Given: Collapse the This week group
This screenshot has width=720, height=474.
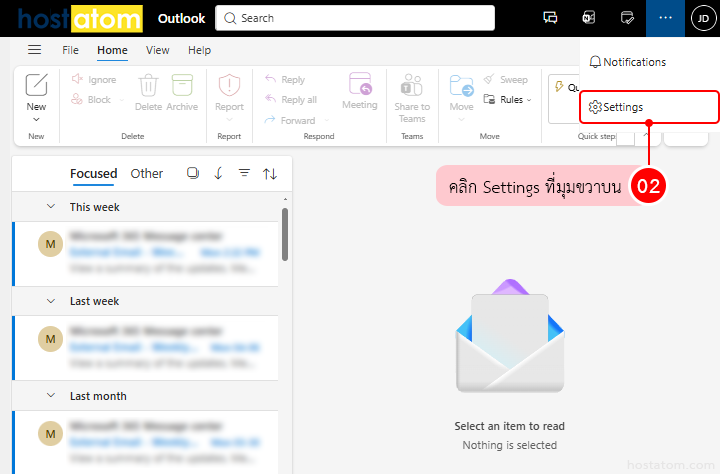Looking at the screenshot, I should pos(51,207).
